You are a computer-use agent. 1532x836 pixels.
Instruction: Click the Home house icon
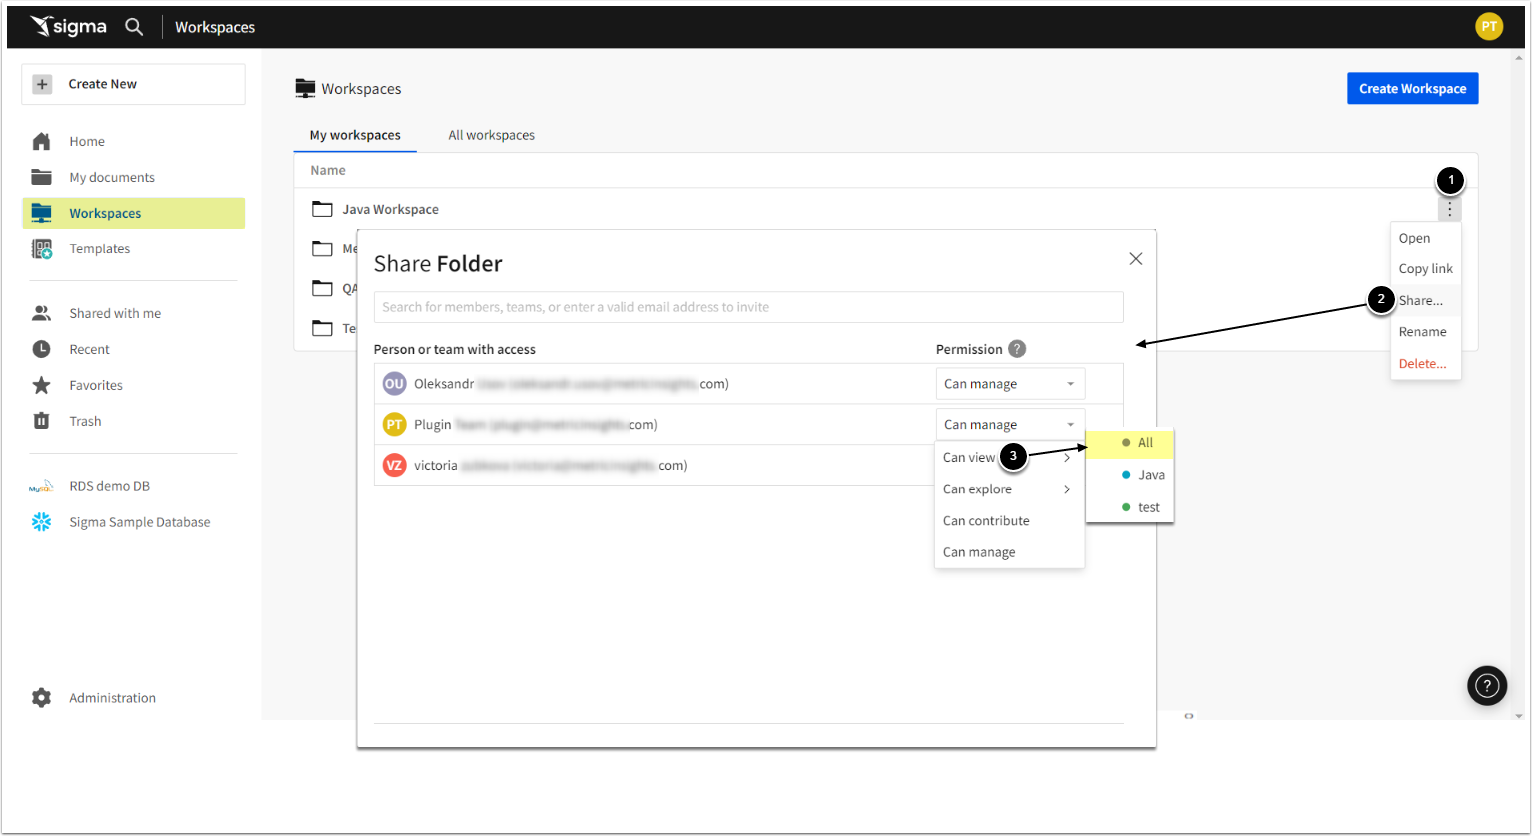pos(41,141)
